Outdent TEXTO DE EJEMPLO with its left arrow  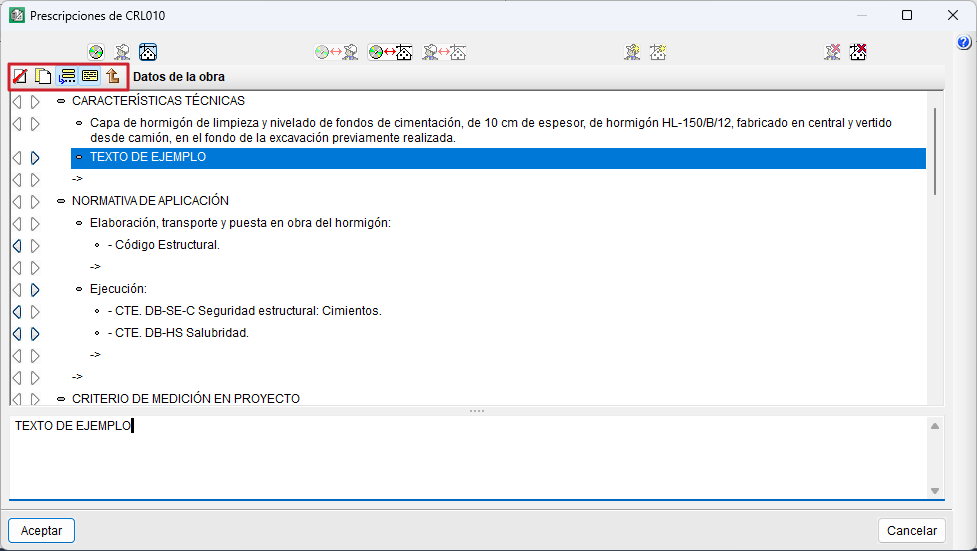tap(17, 158)
